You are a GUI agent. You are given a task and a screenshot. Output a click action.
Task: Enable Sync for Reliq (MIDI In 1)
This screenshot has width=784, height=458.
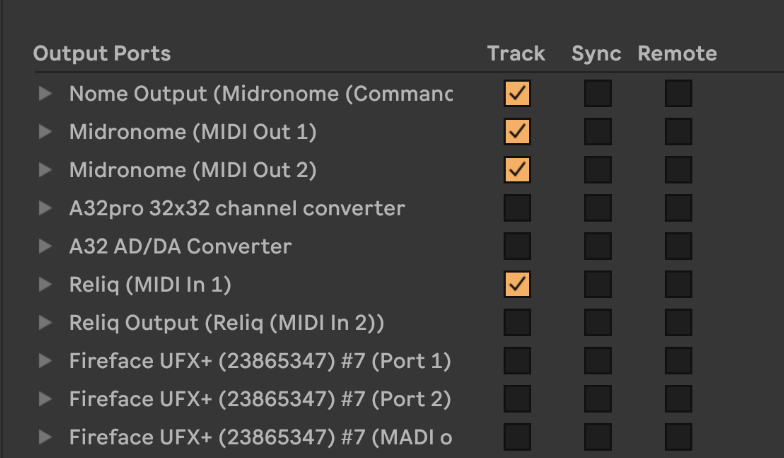598,285
